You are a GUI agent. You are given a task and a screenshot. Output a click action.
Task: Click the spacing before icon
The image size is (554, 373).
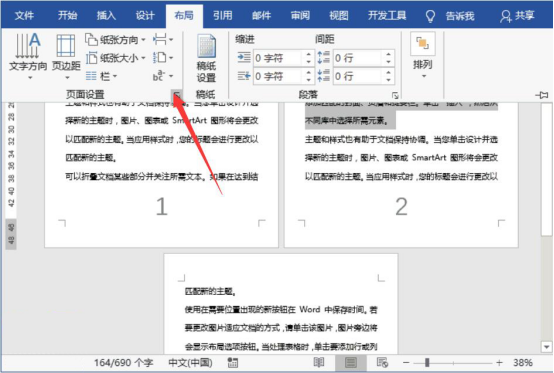pyautogui.click(x=324, y=58)
